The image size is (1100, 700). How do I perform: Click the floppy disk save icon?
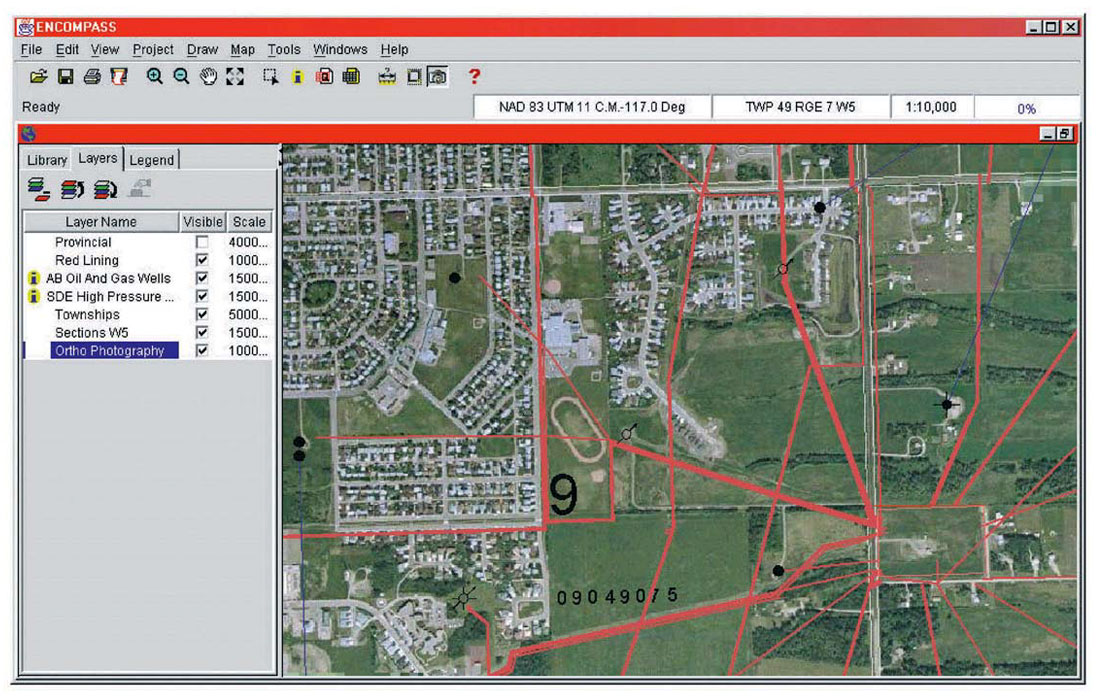click(65, 76)
